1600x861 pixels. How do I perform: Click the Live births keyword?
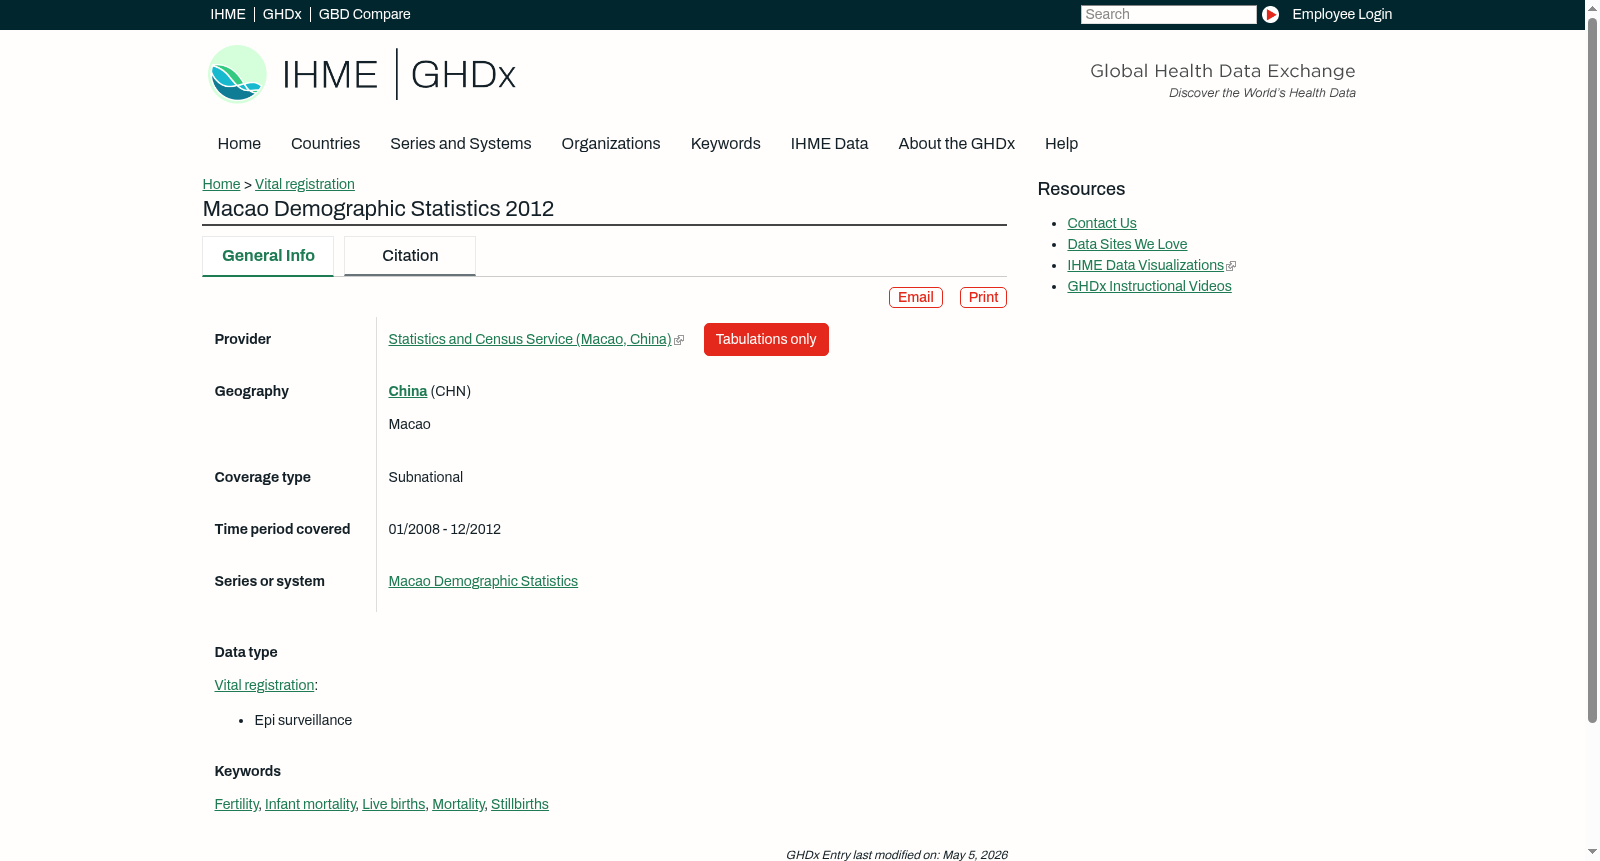(393, 805)
